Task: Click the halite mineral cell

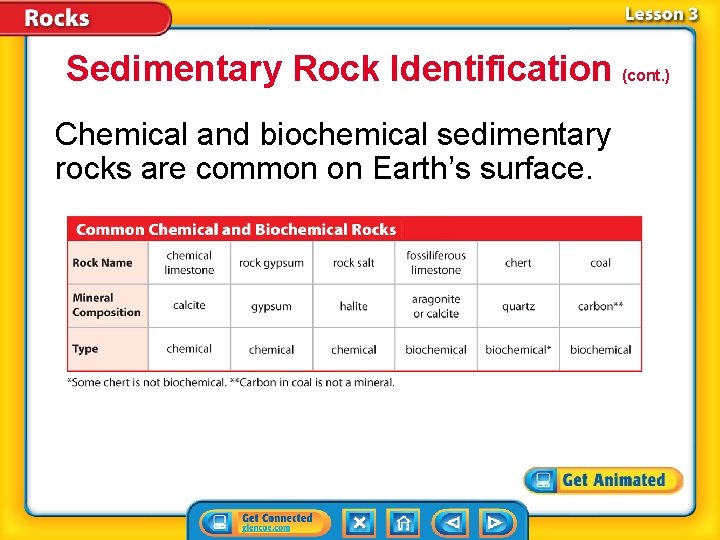Action: pyautogui.click(x=354, y=305)
